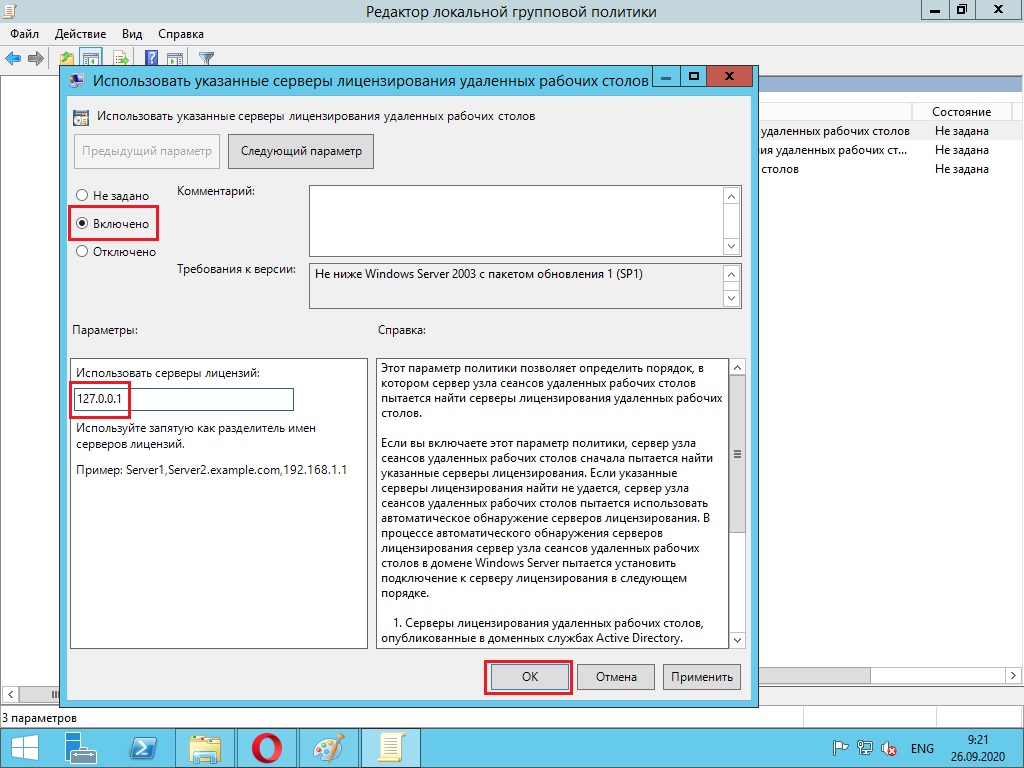Open File Explorer from the taskbar
The width and height of the screenshot is (1024, 768).
(204, 748)
